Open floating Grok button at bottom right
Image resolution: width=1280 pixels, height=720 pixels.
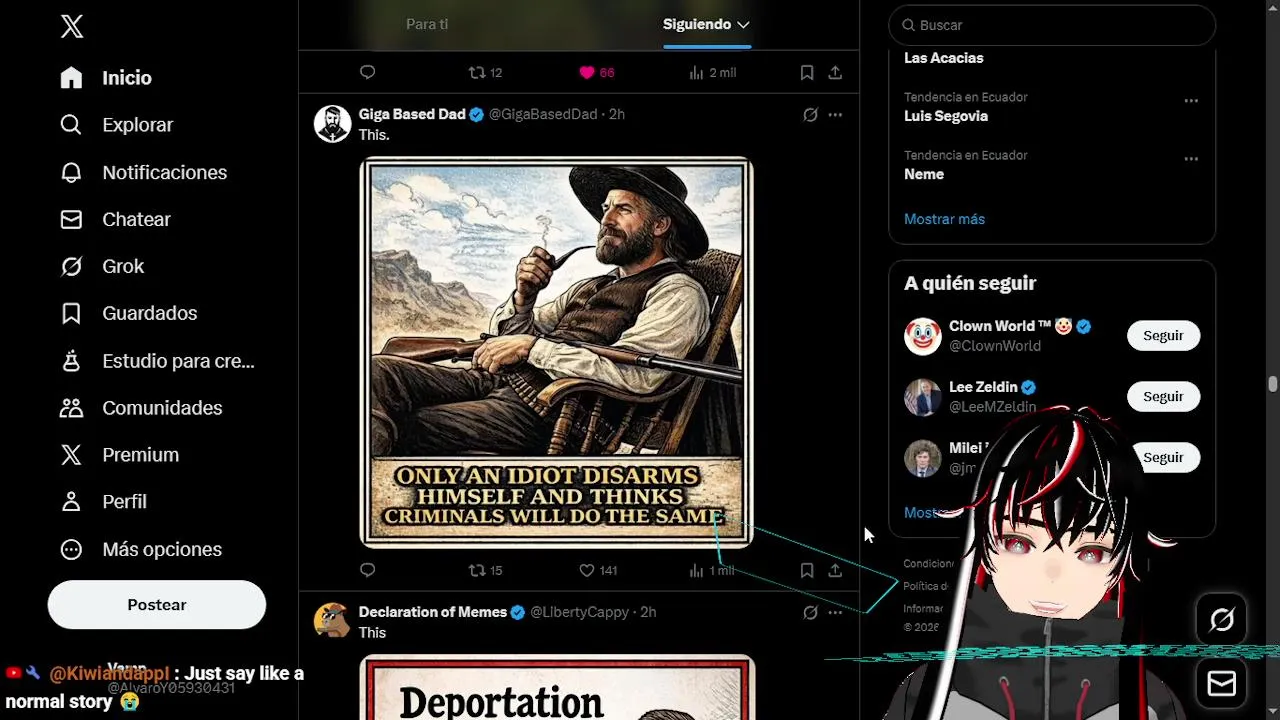pyautogui.click(x=1222, y=621)
